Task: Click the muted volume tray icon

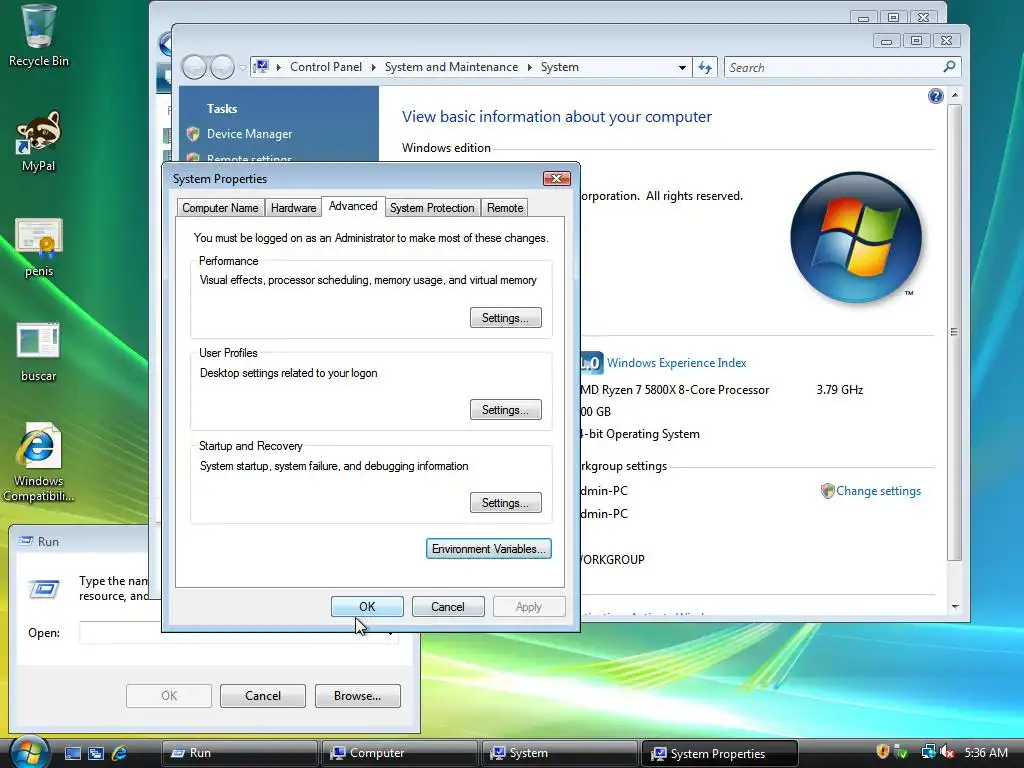Action: tap(947, 752)
